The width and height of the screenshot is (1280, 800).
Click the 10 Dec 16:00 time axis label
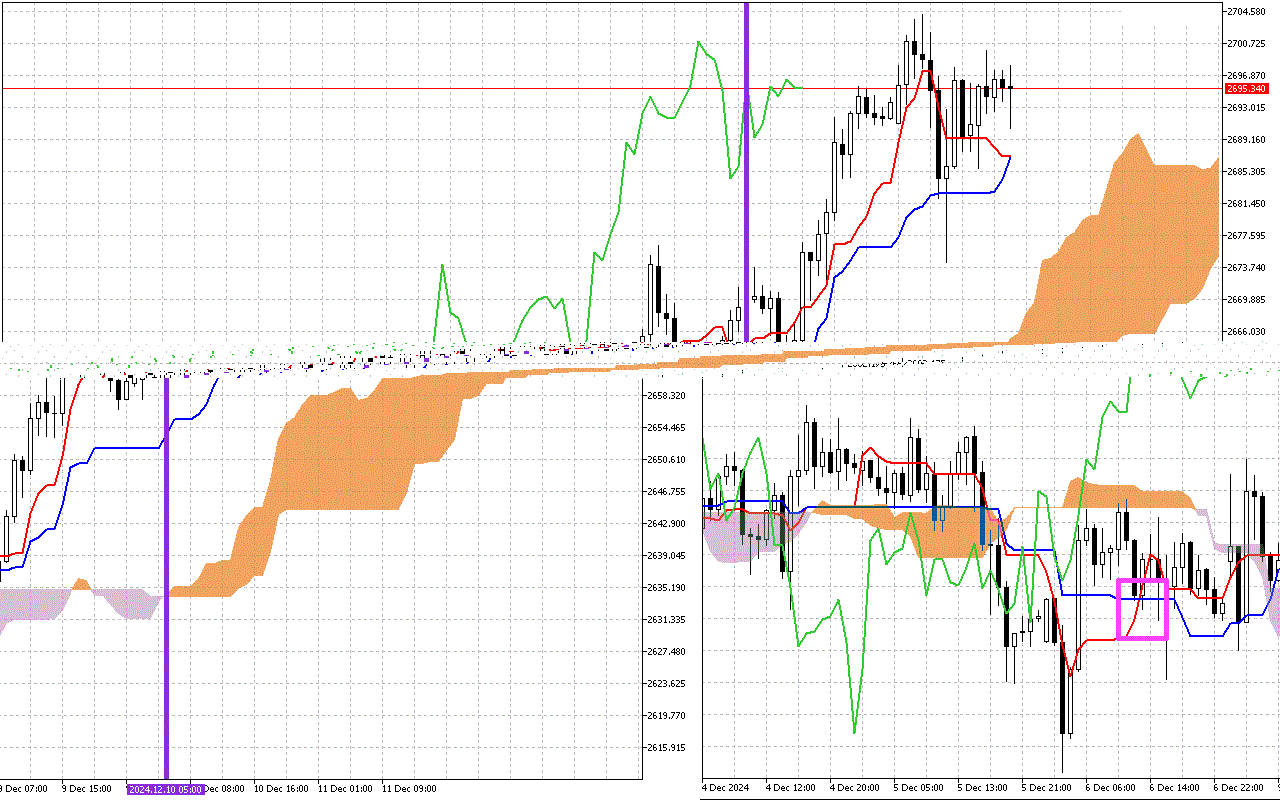coord(280,789)
